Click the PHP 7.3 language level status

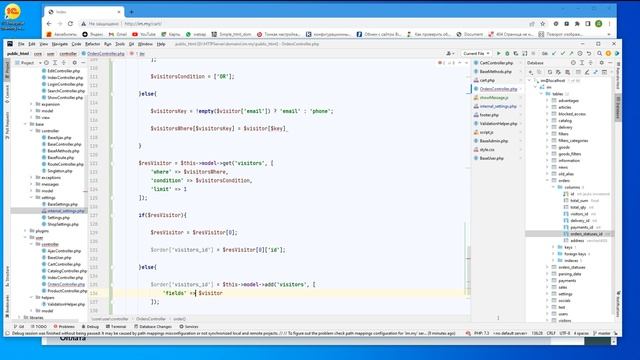(481, 333)
